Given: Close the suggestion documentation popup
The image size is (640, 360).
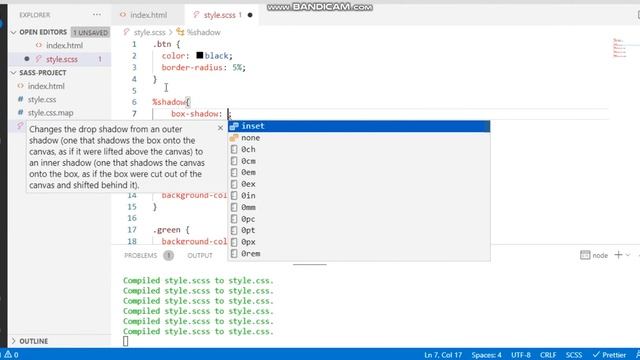Looking at the screenshot, I should point(220,128).
